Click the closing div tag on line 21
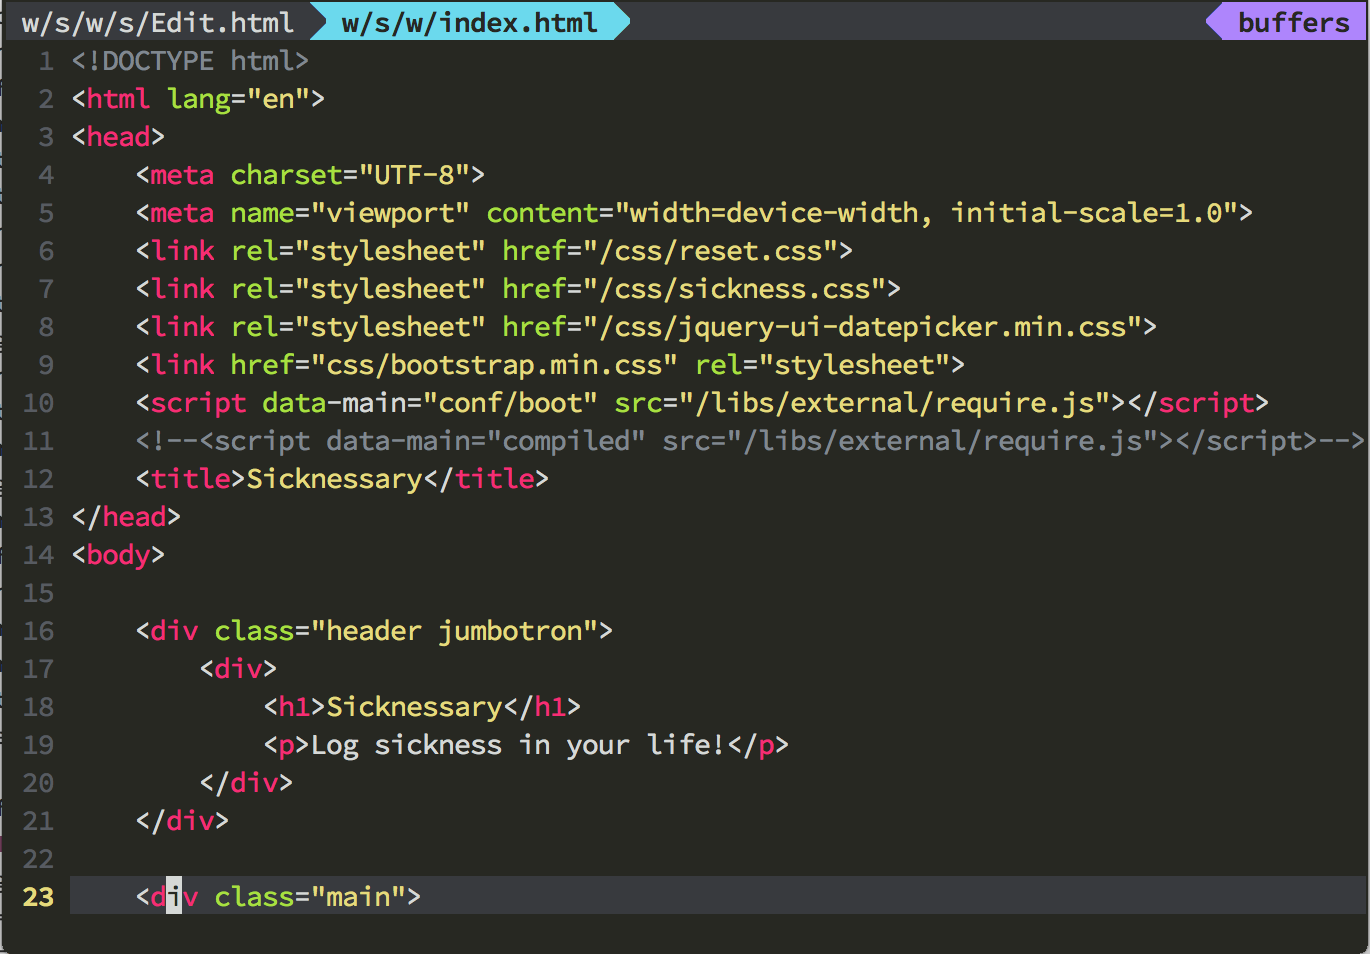Screen dimensions: 1370x954 (x=182, y=821)
